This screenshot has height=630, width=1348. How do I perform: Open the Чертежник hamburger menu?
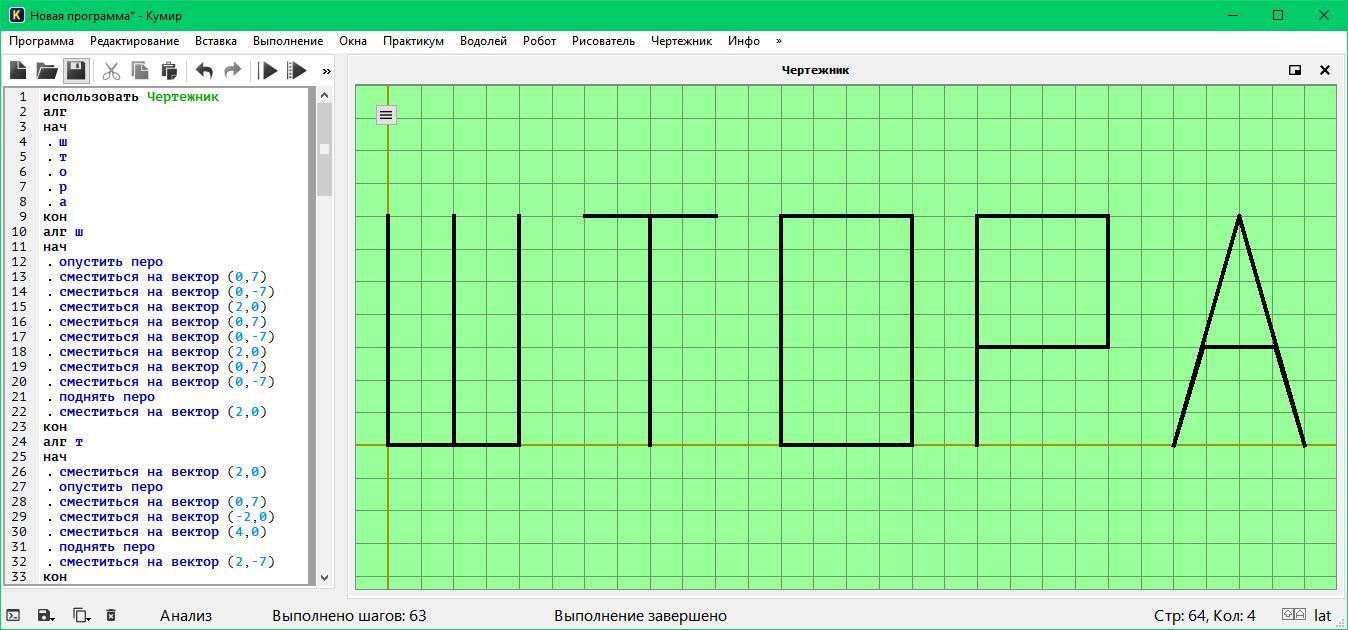click(386, 115)
